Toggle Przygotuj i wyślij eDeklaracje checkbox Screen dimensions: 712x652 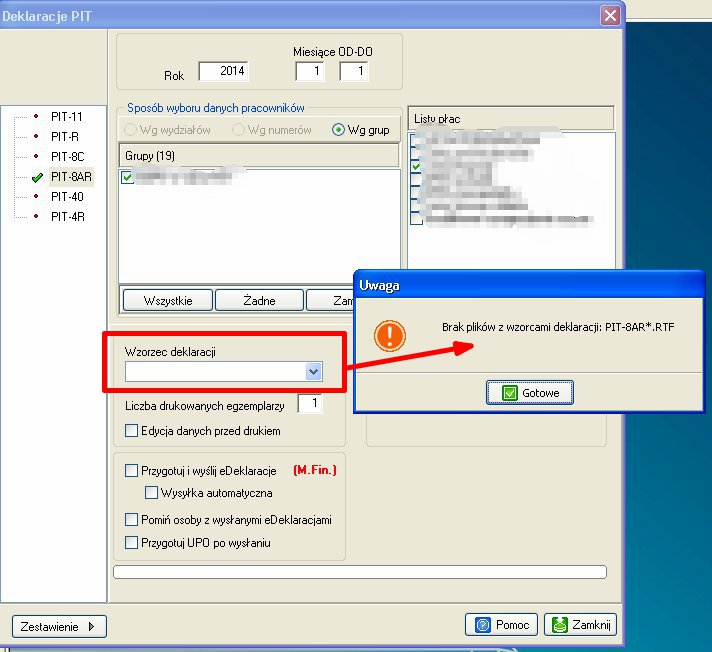point(132,471)
